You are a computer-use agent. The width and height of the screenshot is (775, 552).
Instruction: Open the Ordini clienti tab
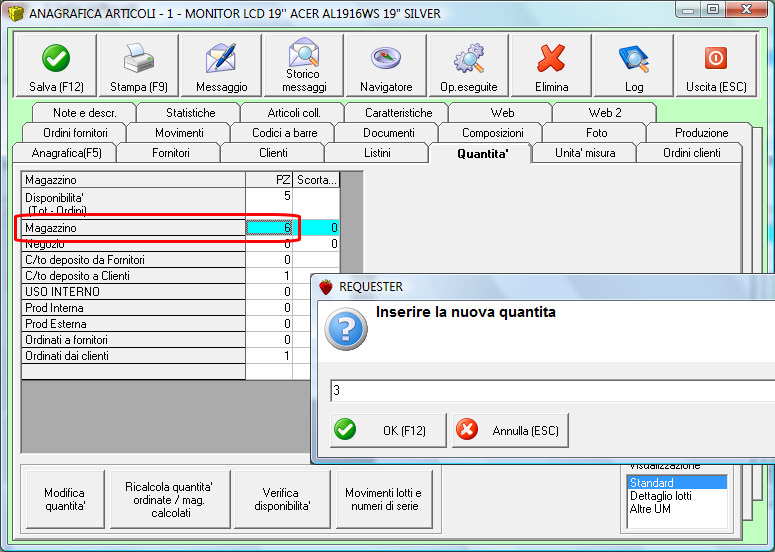[x=691, y=153]
